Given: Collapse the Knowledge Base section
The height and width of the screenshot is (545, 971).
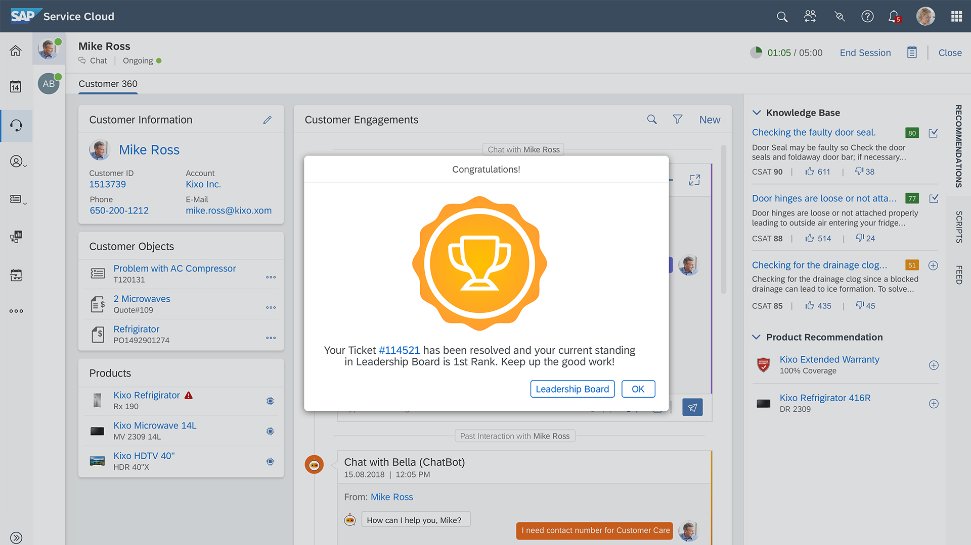Looking at the screenshot, I should tap(756, 113).
